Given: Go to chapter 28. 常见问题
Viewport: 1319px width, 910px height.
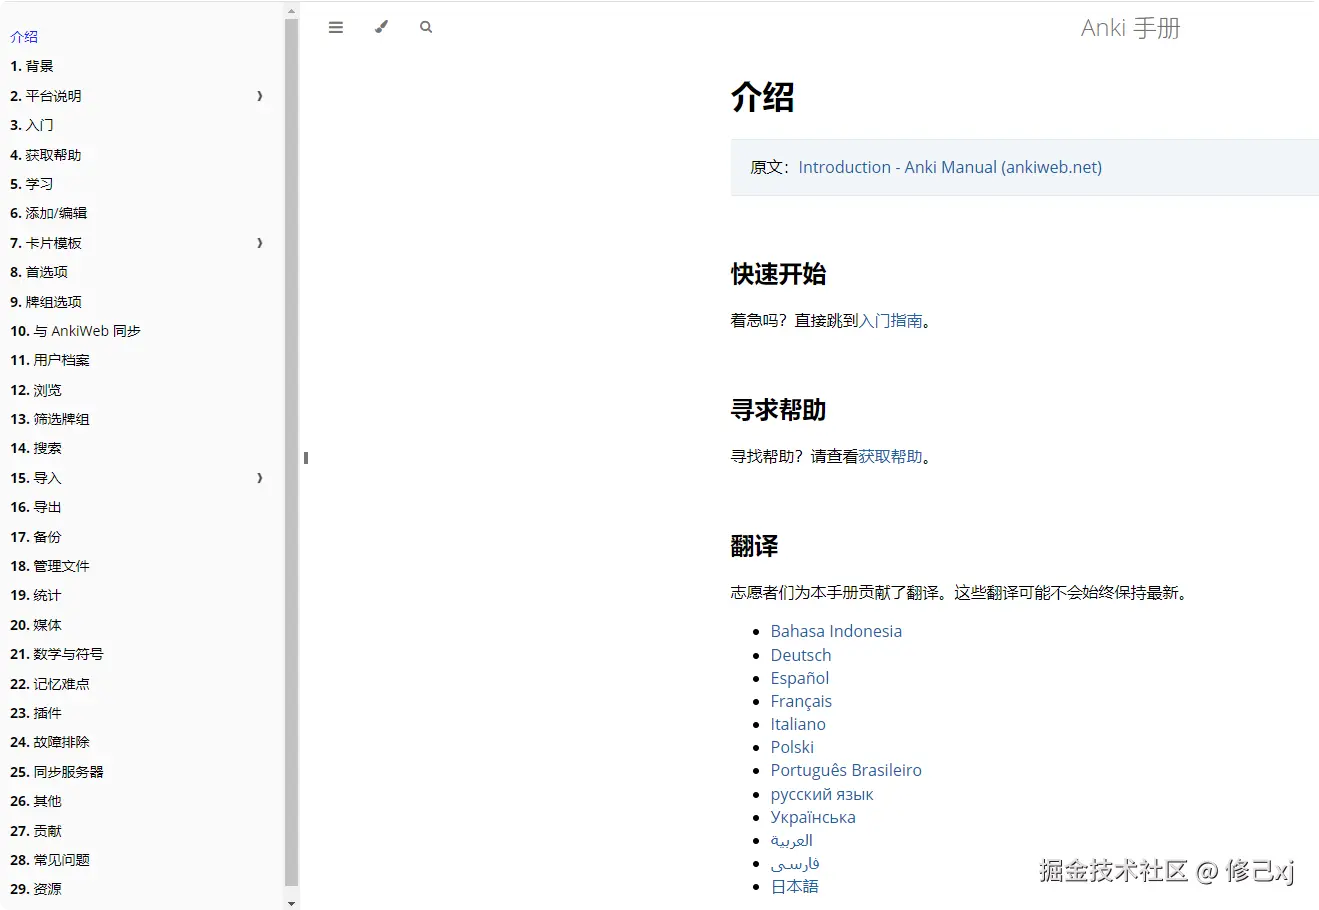Looking at the screenshot, I should click(x=50, y=860).
